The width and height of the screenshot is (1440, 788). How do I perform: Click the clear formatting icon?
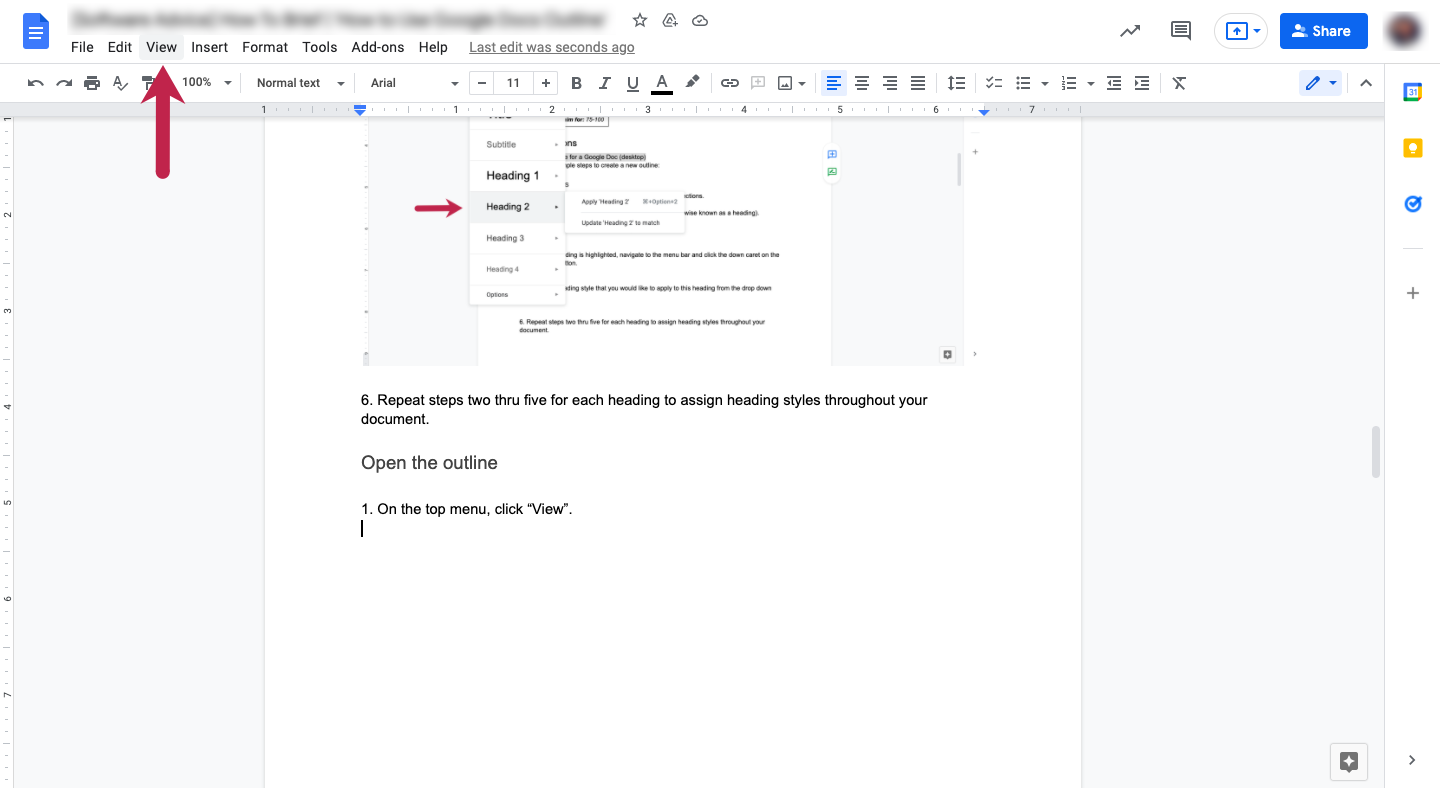1179,83
